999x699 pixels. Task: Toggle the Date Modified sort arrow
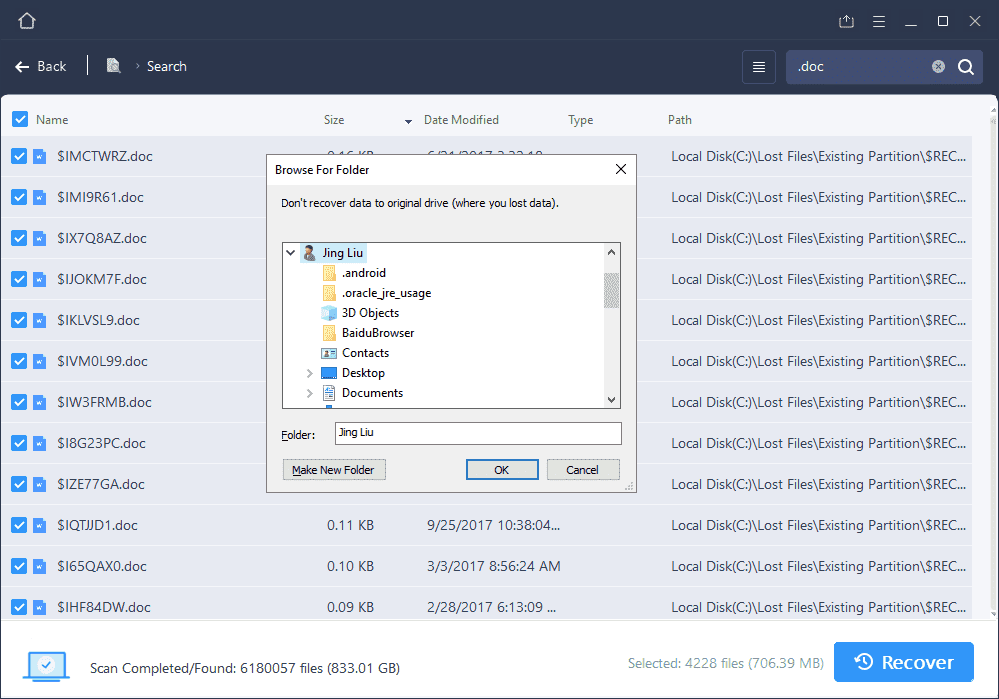pos(406,119)
